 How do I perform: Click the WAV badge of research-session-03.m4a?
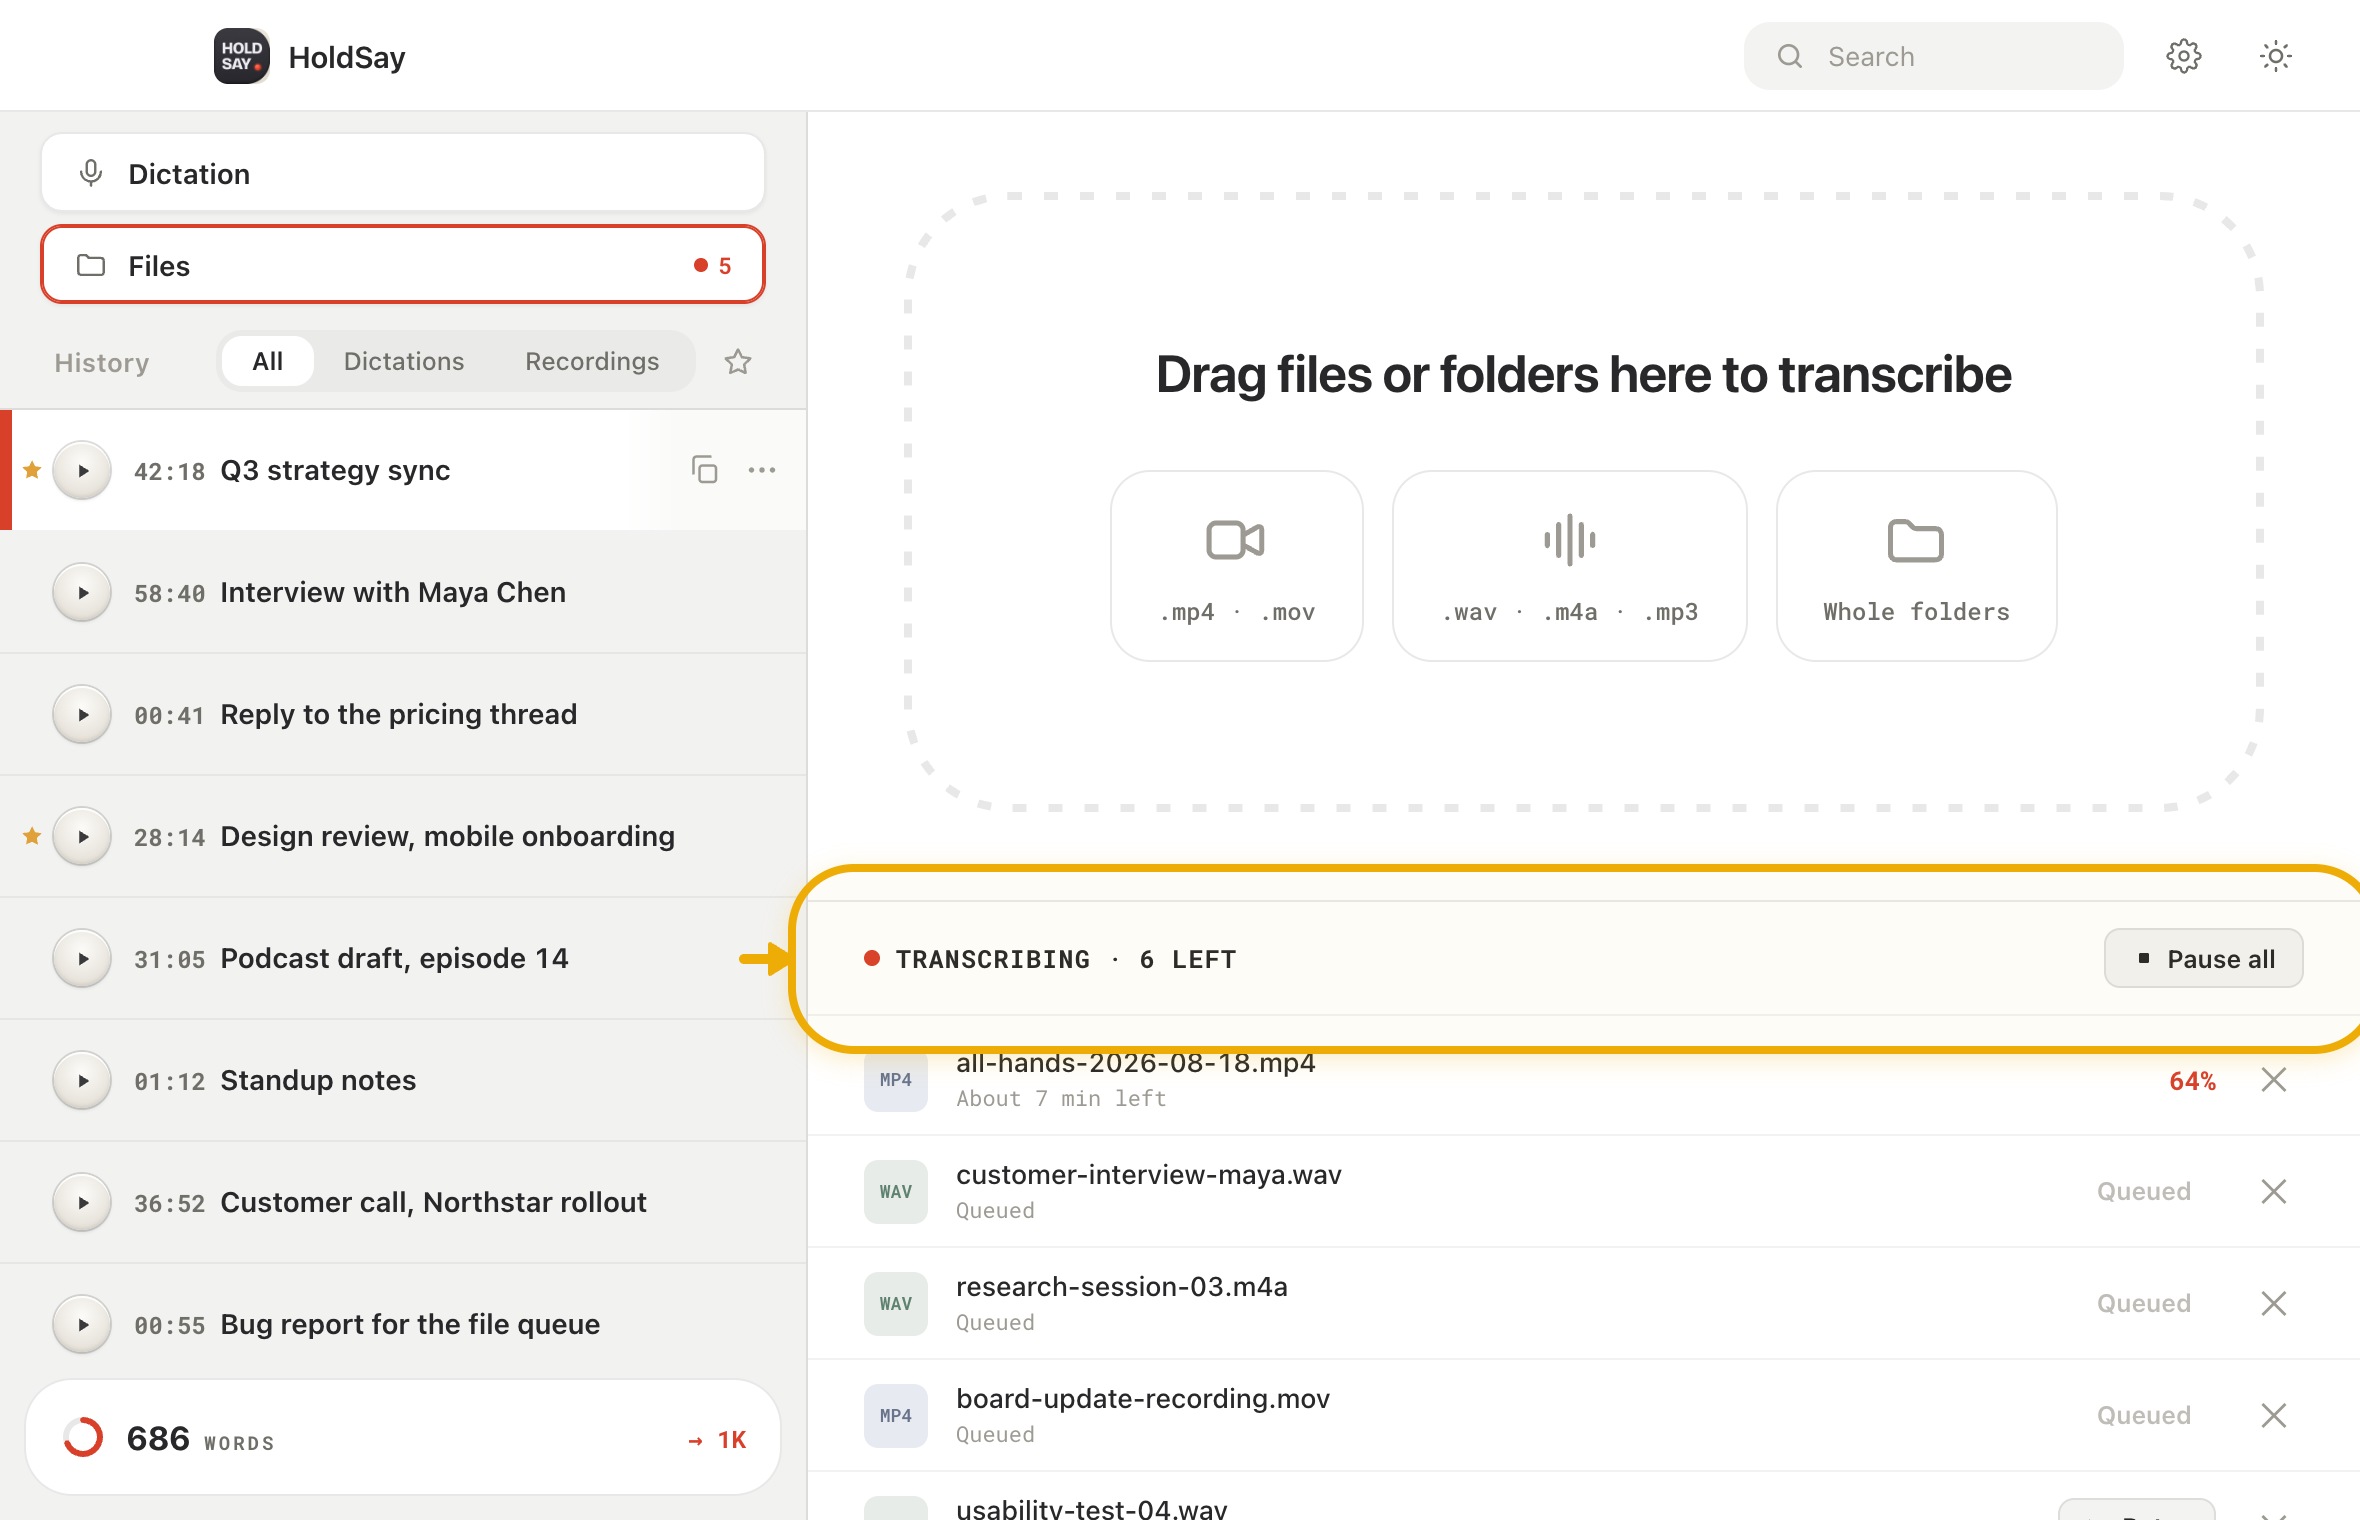(895, 1304)
